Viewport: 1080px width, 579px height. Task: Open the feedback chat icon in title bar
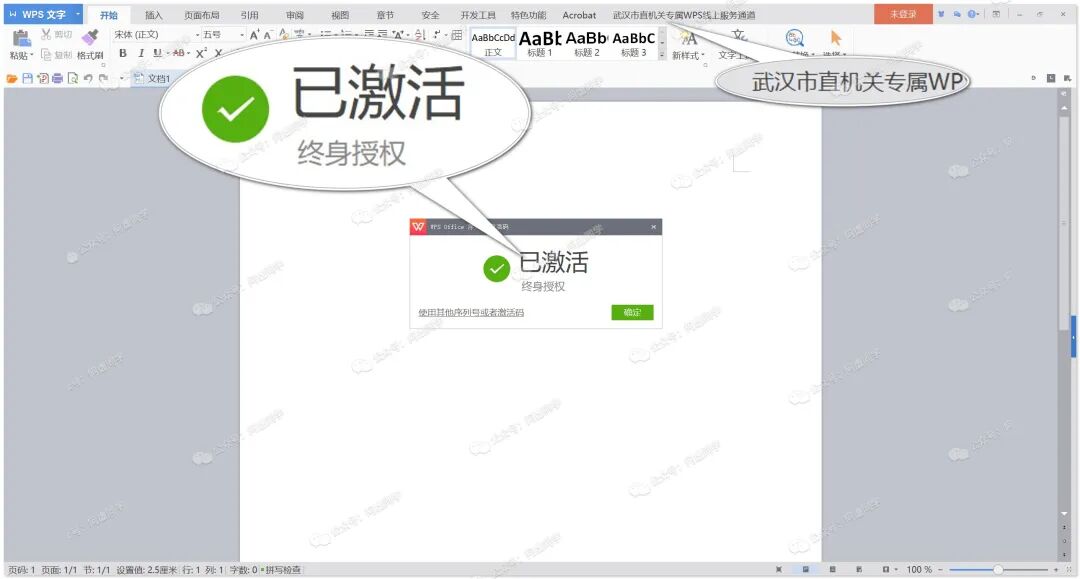[957, 14]
